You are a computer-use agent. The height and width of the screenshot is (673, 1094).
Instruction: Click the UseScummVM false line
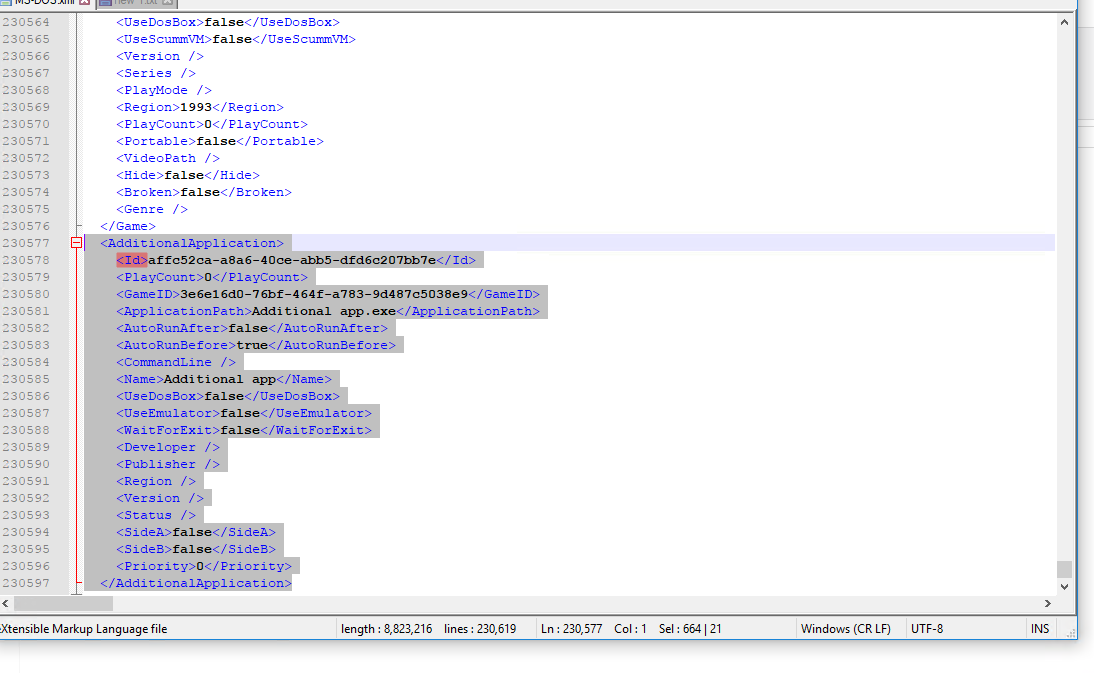tap(236, 39)
